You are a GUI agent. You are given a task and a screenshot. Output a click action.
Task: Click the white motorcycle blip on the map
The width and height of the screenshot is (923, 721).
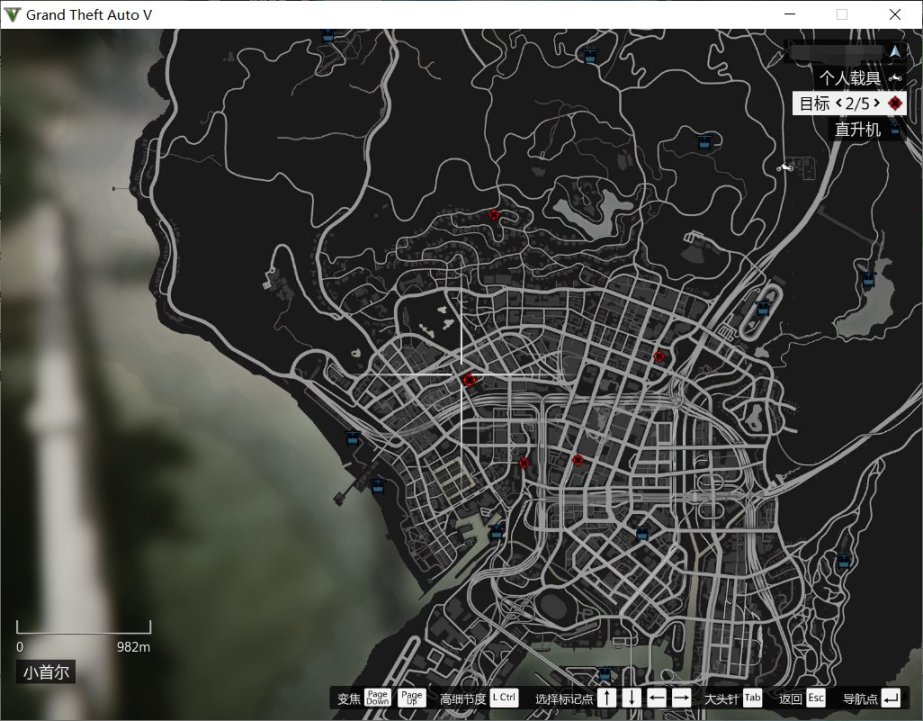pyautogui.click(x=786, y=168)
